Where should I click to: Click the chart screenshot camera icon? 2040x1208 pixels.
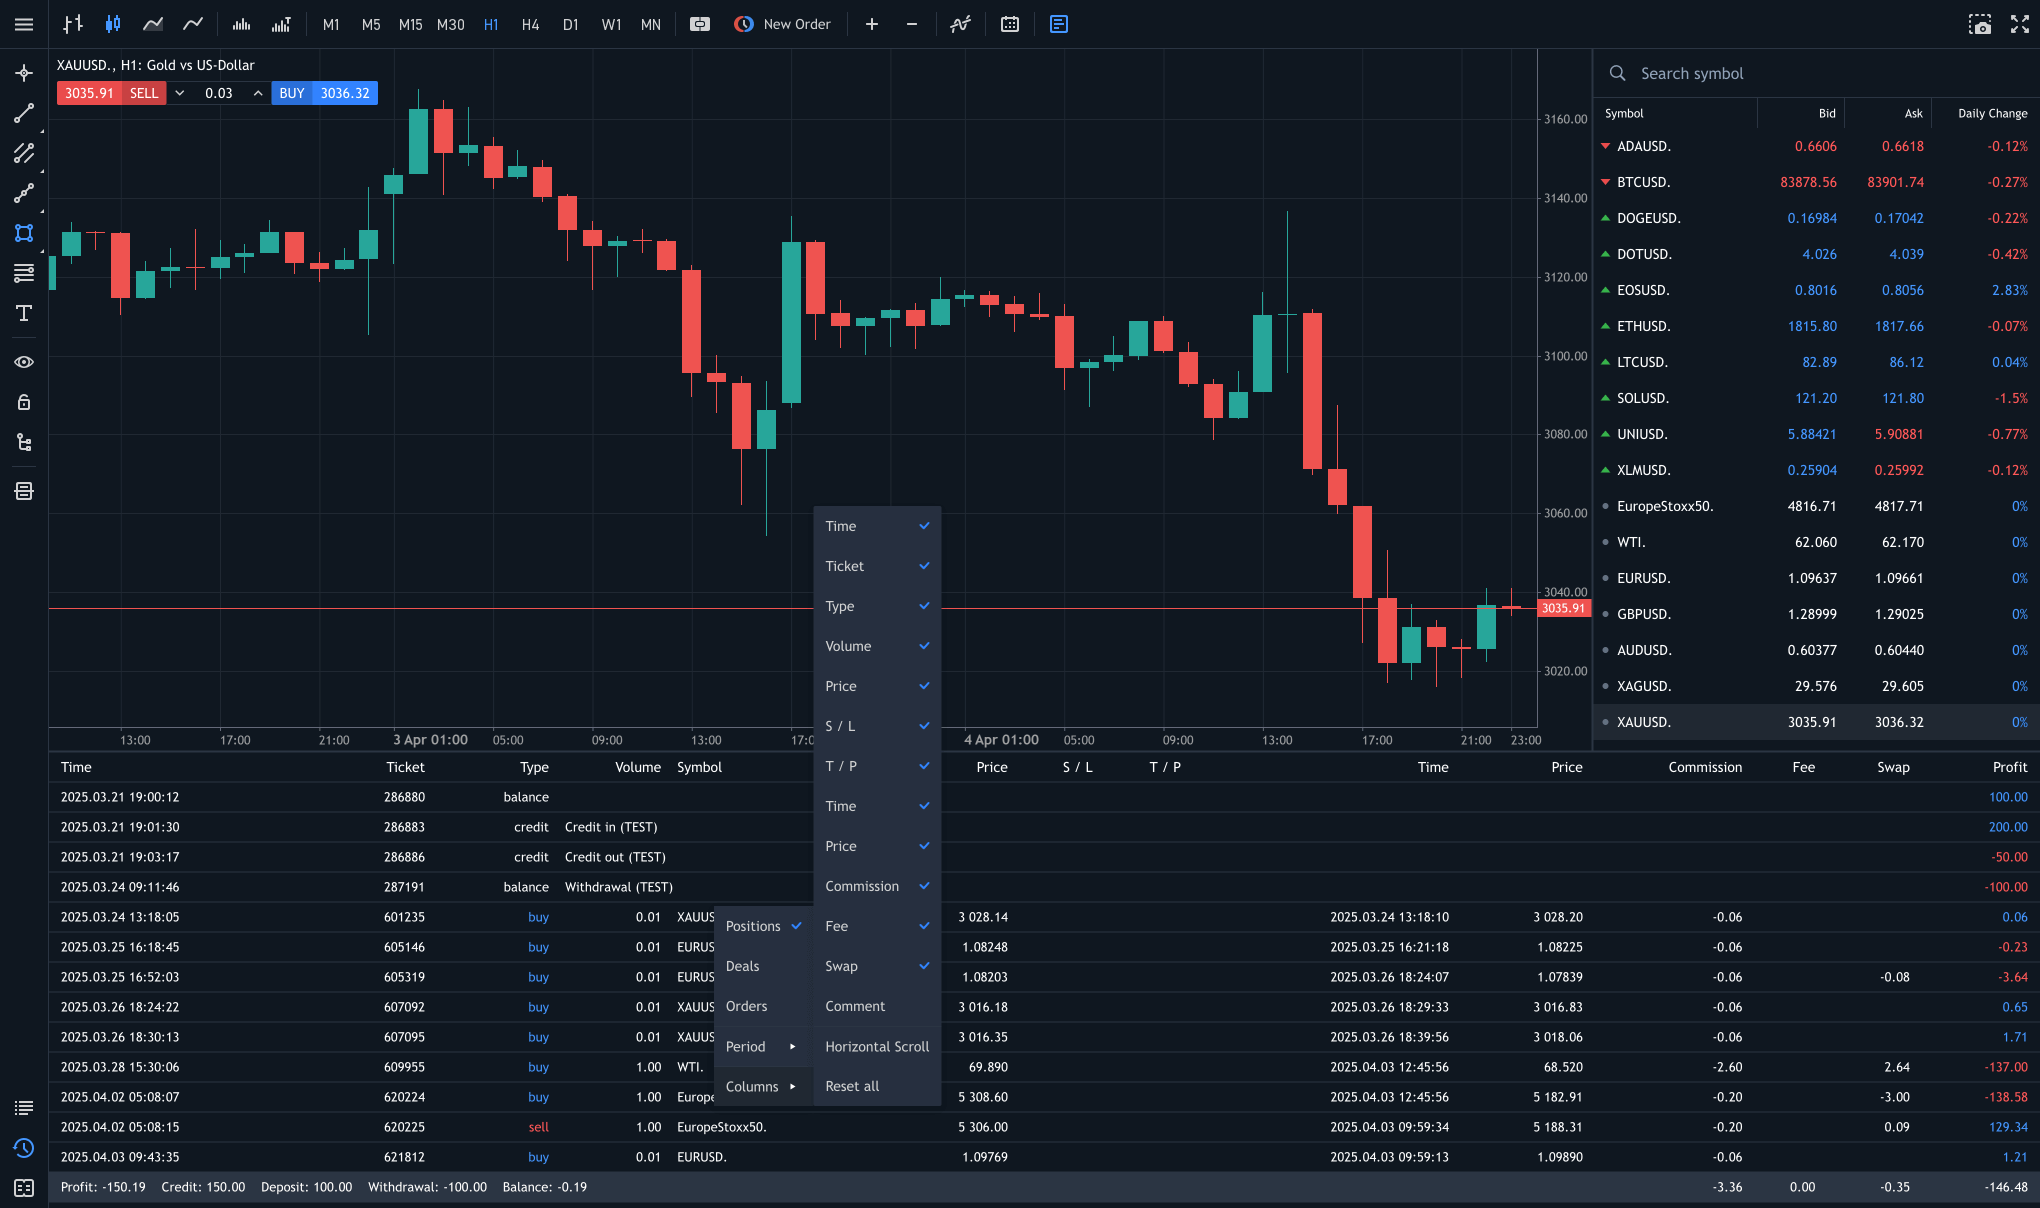1979,24
